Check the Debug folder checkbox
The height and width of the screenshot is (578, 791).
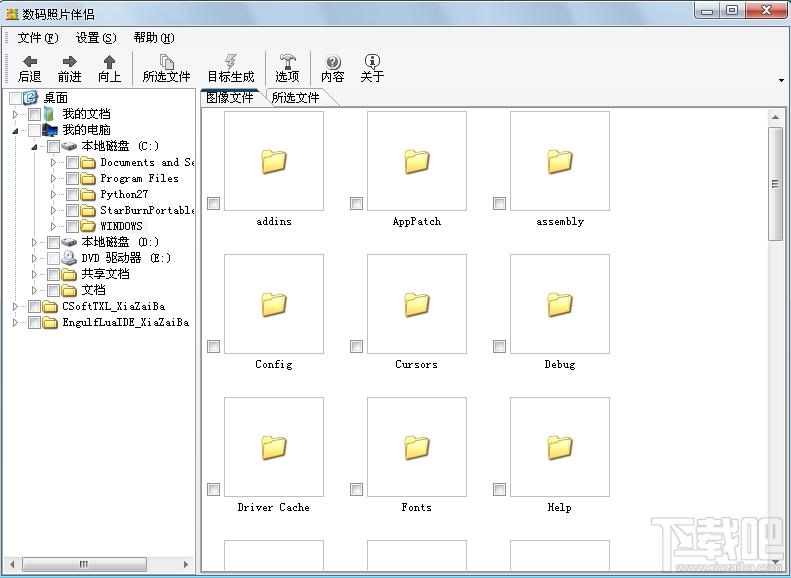tap(499, 346)
